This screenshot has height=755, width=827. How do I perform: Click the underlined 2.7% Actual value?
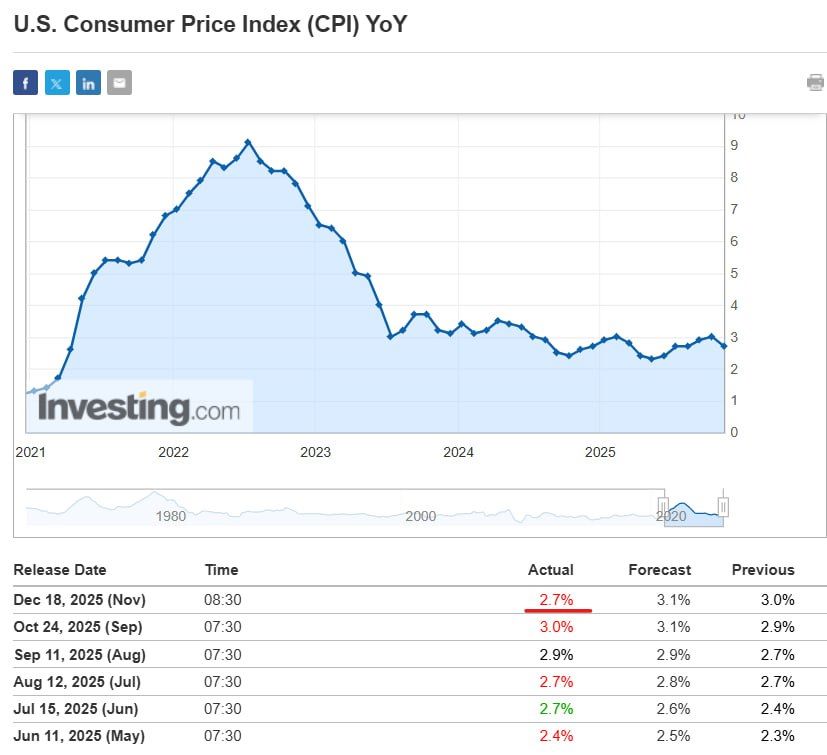pyautogui.click(x=557, y=600)
